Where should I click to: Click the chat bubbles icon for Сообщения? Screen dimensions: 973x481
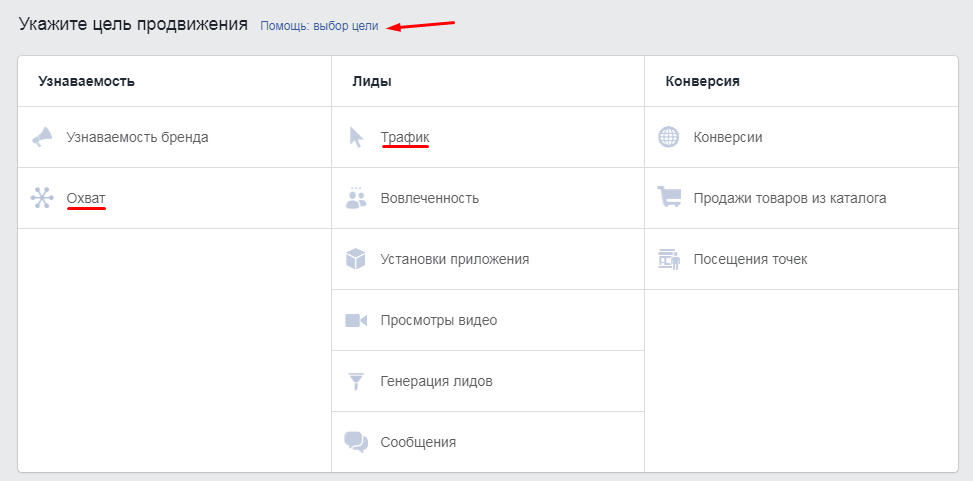coord(356,442)
